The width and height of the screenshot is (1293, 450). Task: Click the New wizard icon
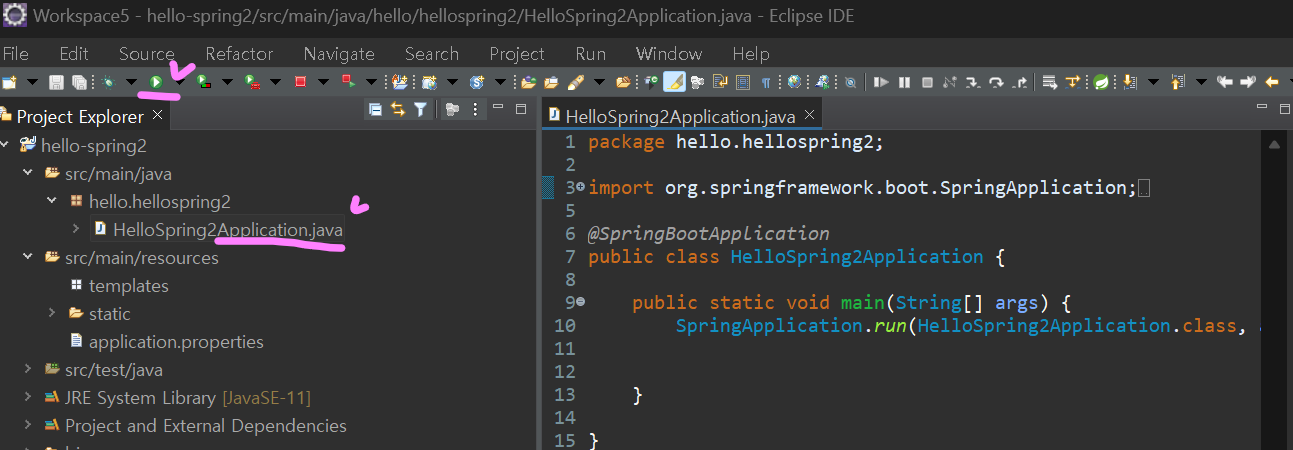tap(9, 81)
